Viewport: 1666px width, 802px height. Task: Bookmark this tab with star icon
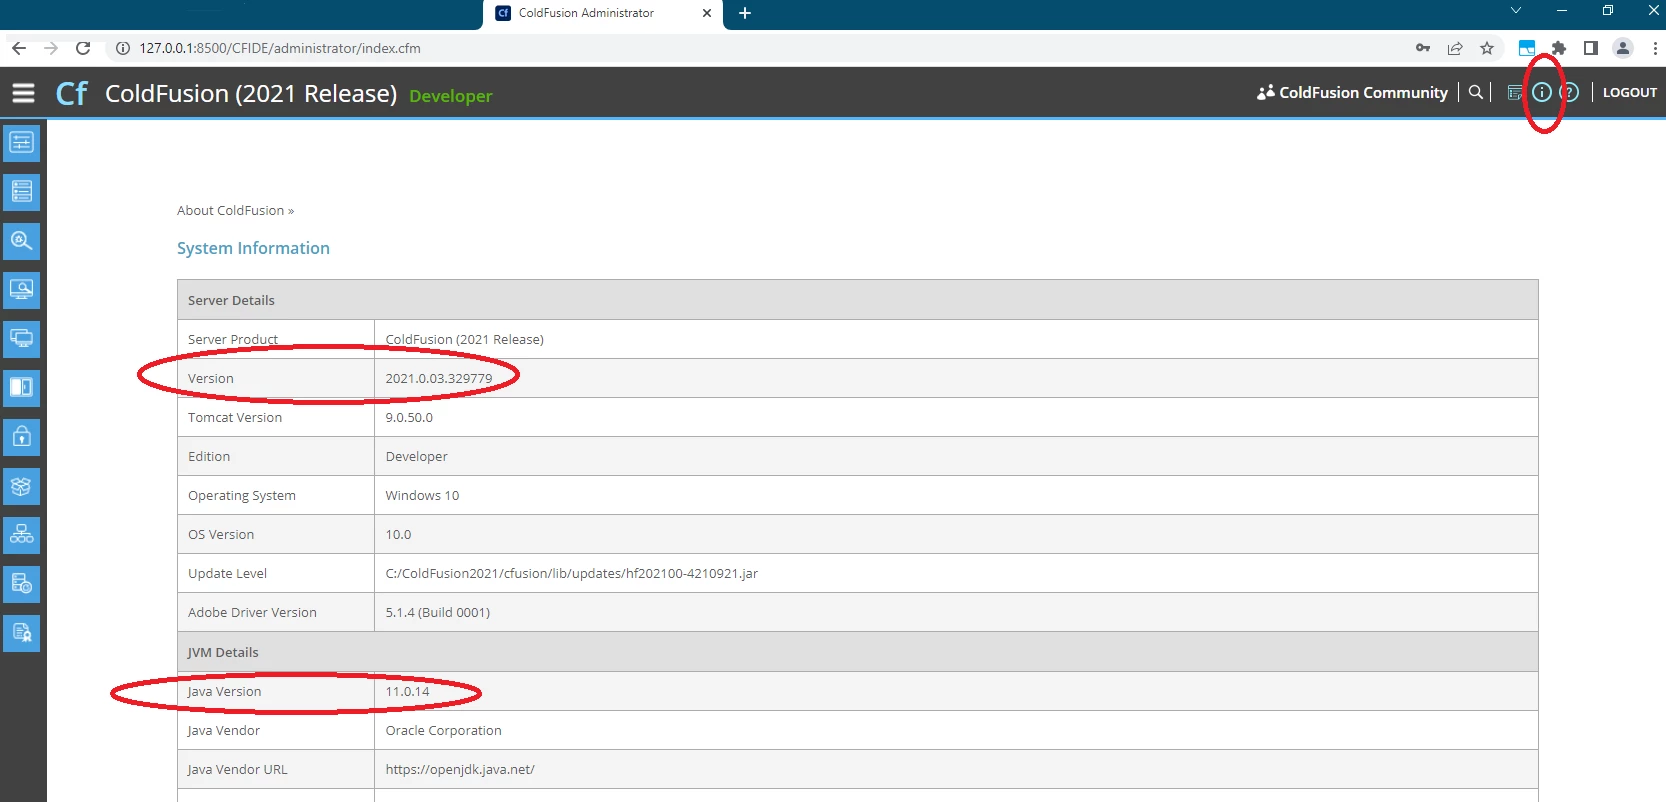tap(1487, 48)
